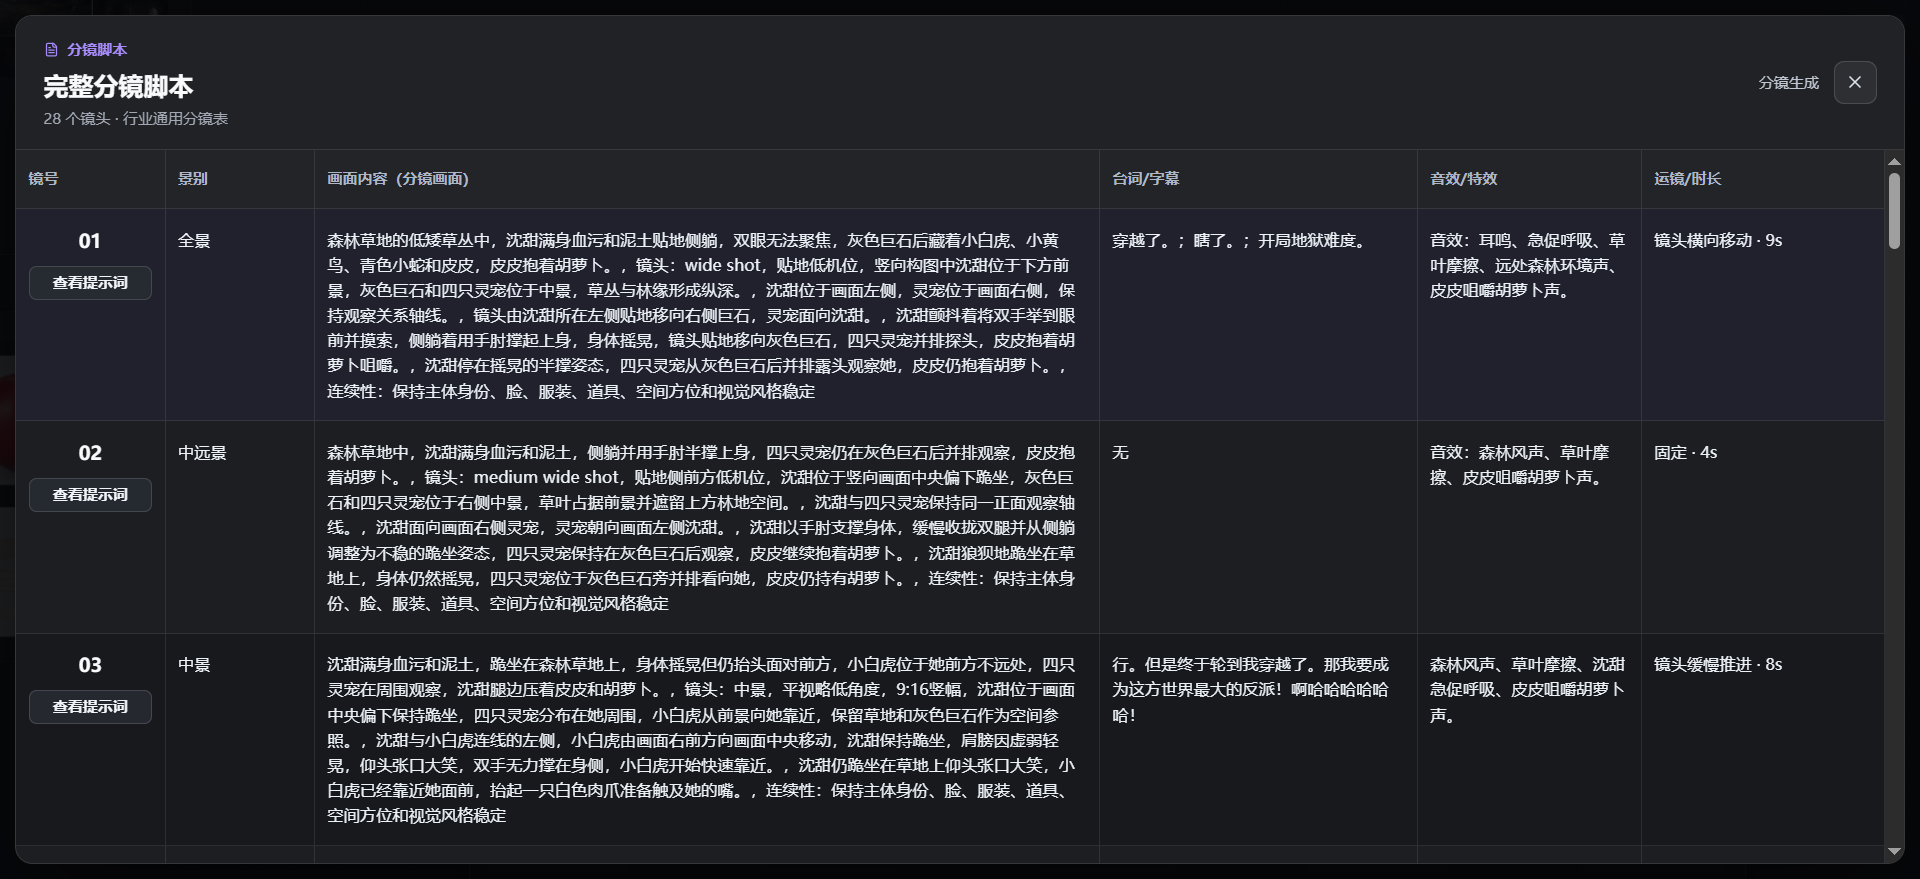View prompt for shot 03
Screen dimensions: 1920x879
coord(90,707)
